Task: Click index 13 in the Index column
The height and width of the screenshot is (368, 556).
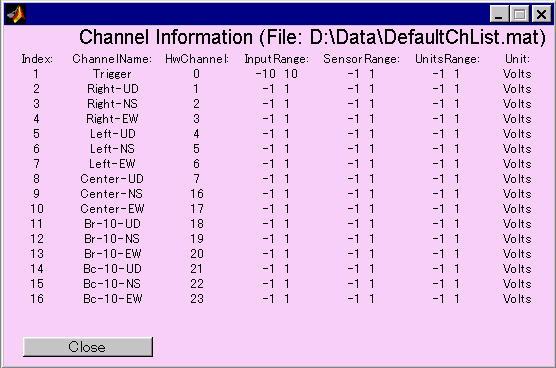Action: tap(37, 254)
